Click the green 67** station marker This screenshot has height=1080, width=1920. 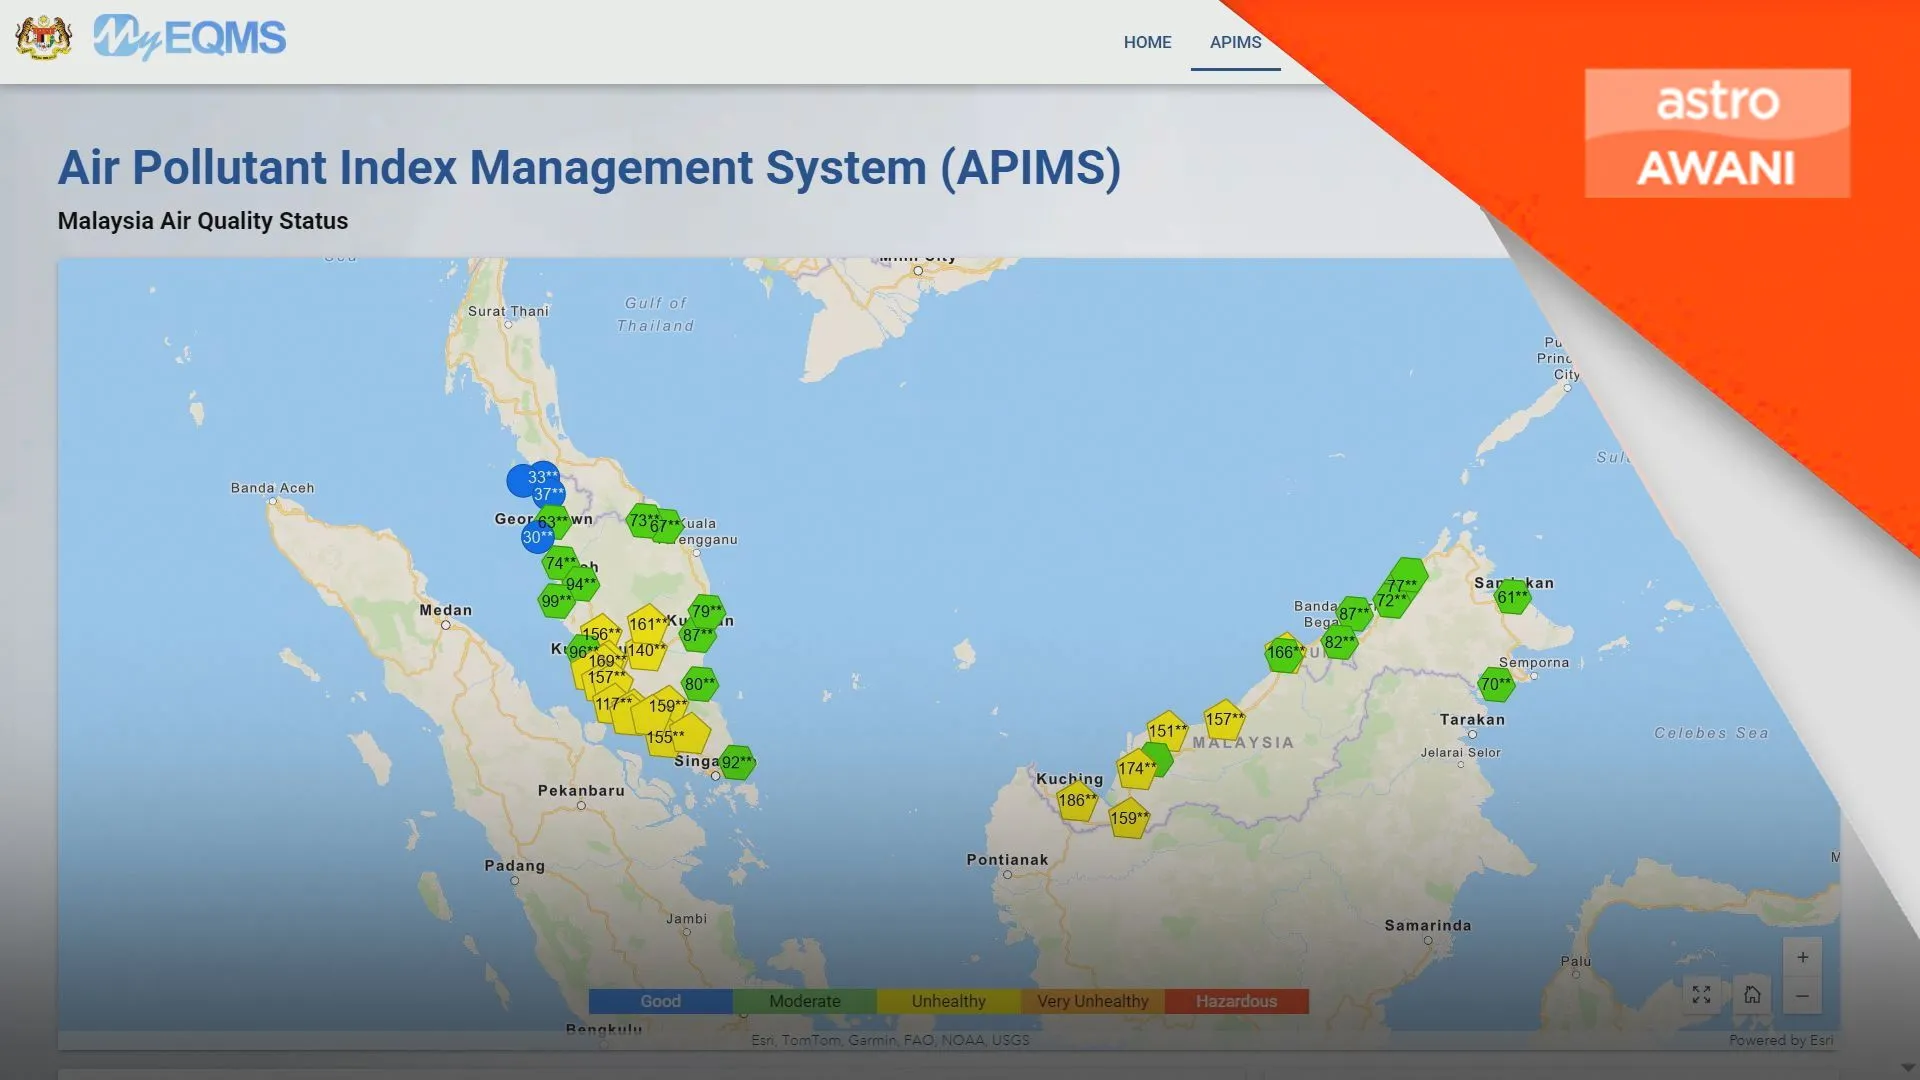pos(666,526)
